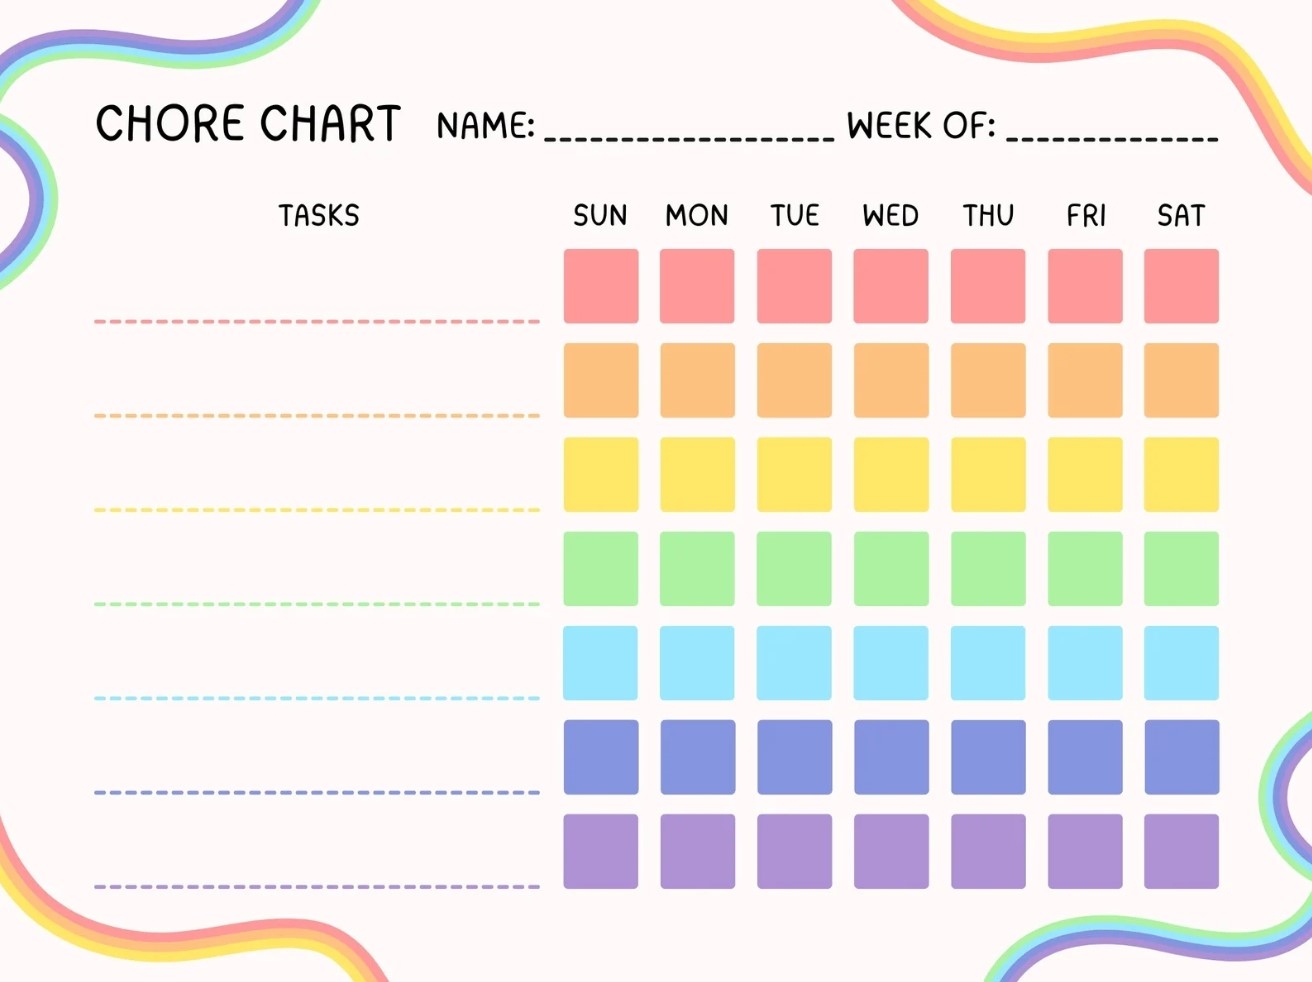This screenshot has height=982, width=1312.
Task: Tick the red box under SAT
Action: 1181,286
